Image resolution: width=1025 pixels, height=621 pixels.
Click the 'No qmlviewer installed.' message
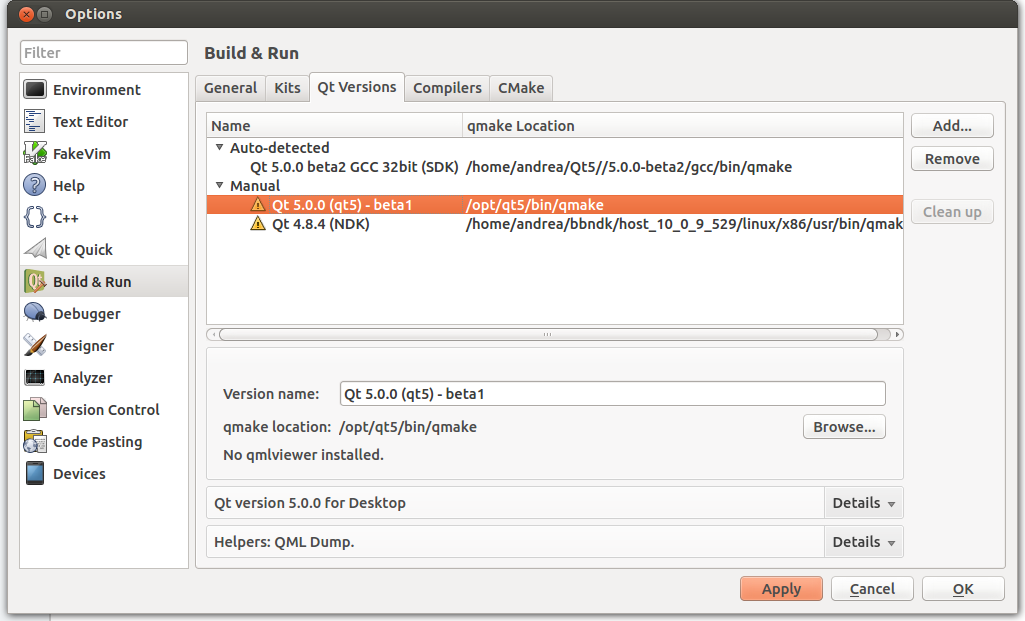pyautogui.click(x=303, y=454)
